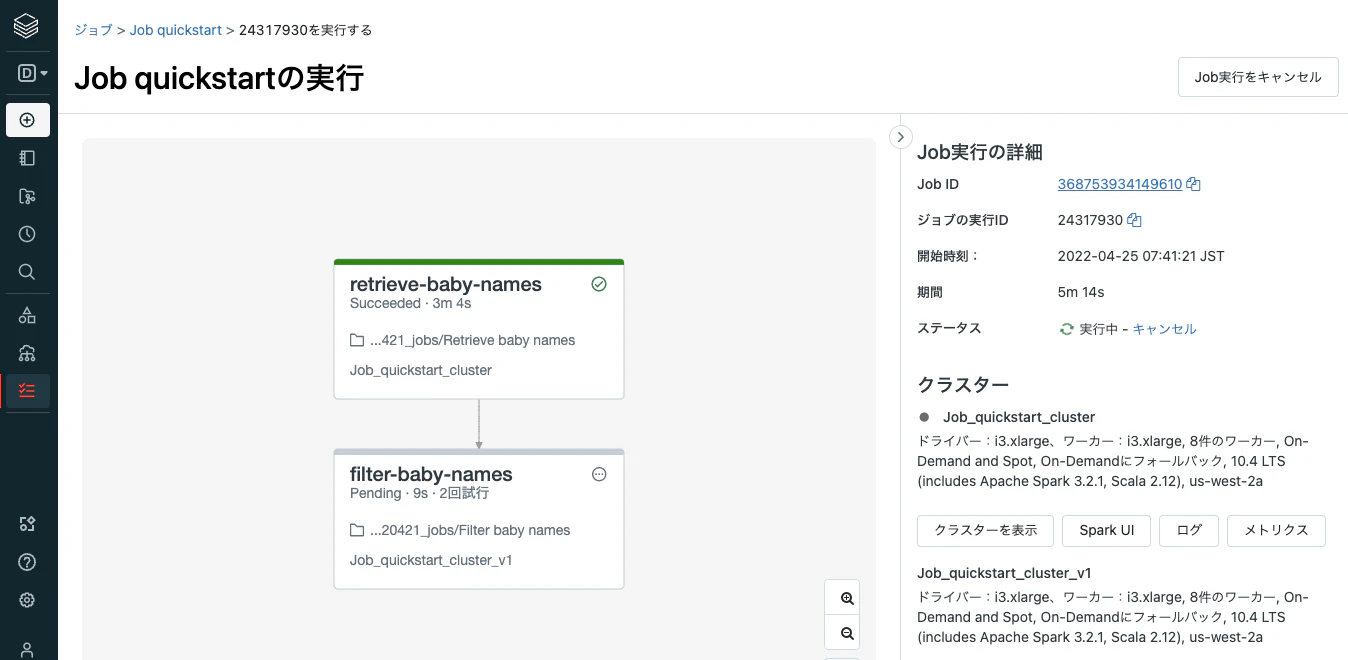Click the キャンセル link next to 実行中
The image size is (1348, 660).
pos(1164,329)
